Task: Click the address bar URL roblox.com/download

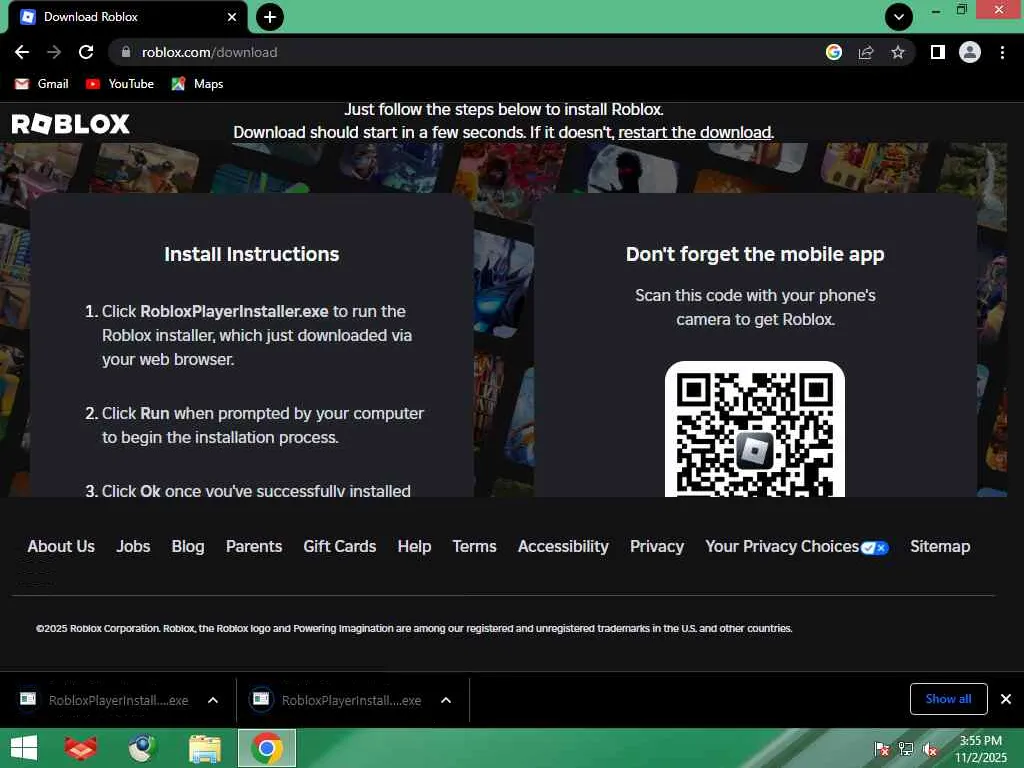Action: [210, 52]
